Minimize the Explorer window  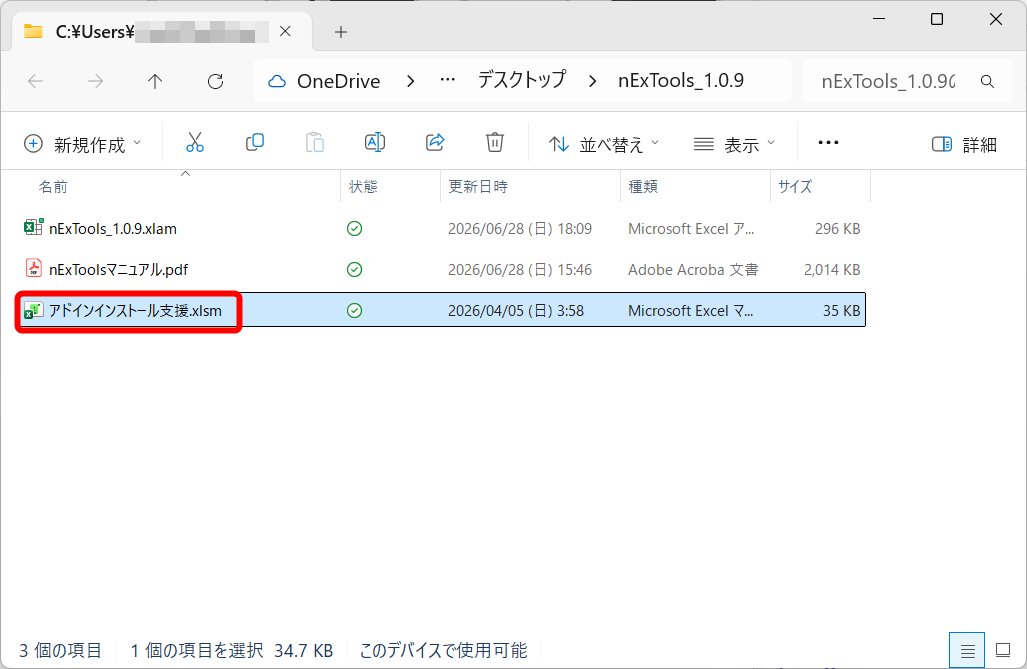[x=879, y=19]
